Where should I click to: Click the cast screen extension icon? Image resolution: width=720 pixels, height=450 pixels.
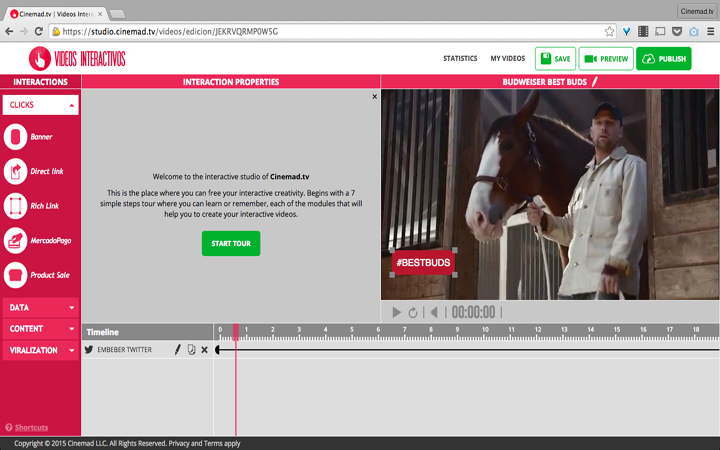[x=660, y=31]
